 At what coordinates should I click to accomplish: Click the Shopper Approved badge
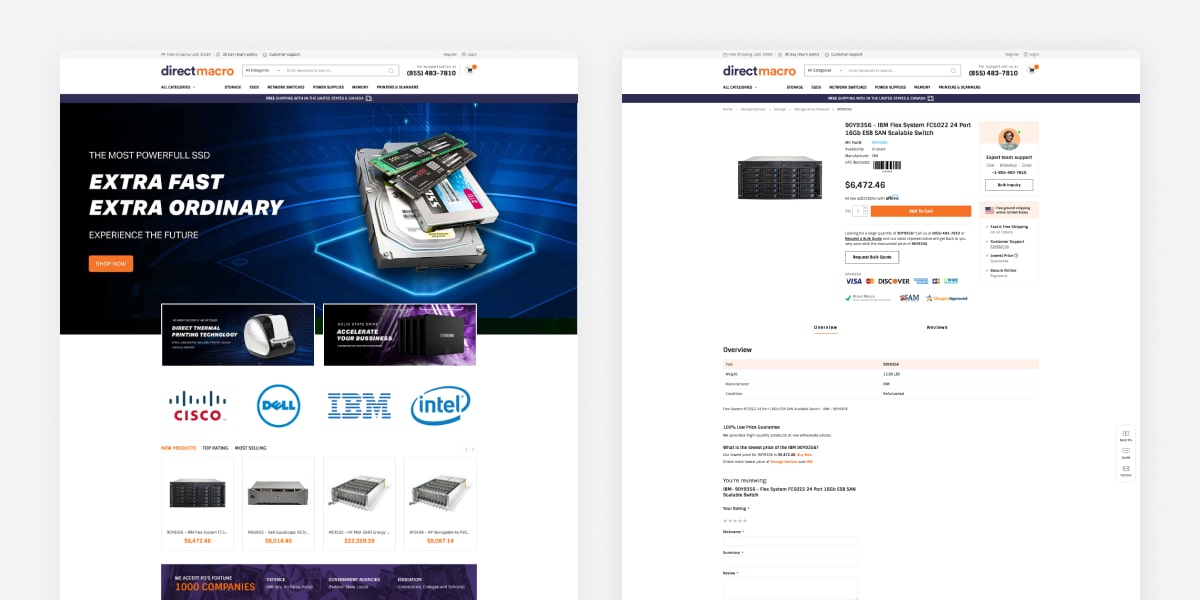tap(946, 297)
